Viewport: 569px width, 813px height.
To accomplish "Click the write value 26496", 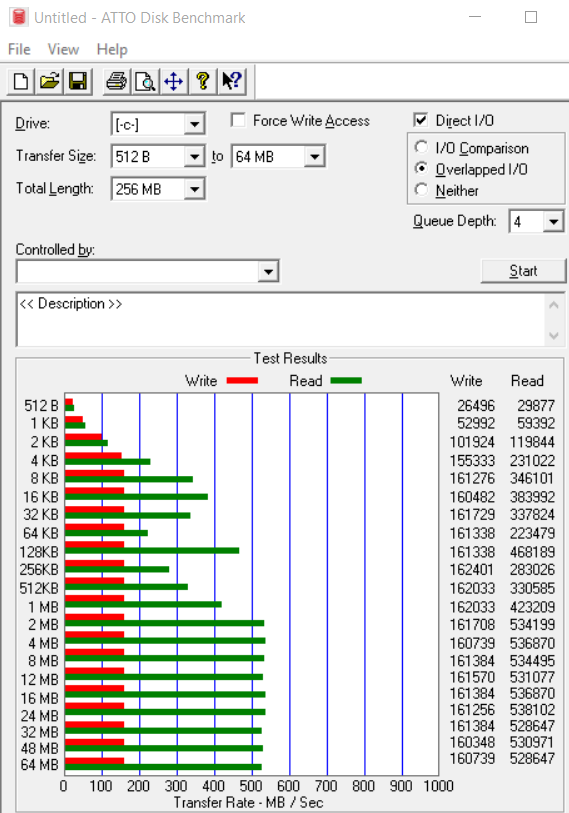I will [x=476, y=405].
